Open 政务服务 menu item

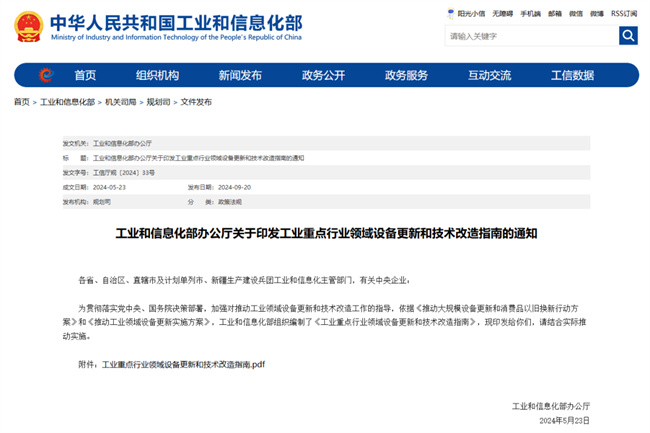point(406,75)
